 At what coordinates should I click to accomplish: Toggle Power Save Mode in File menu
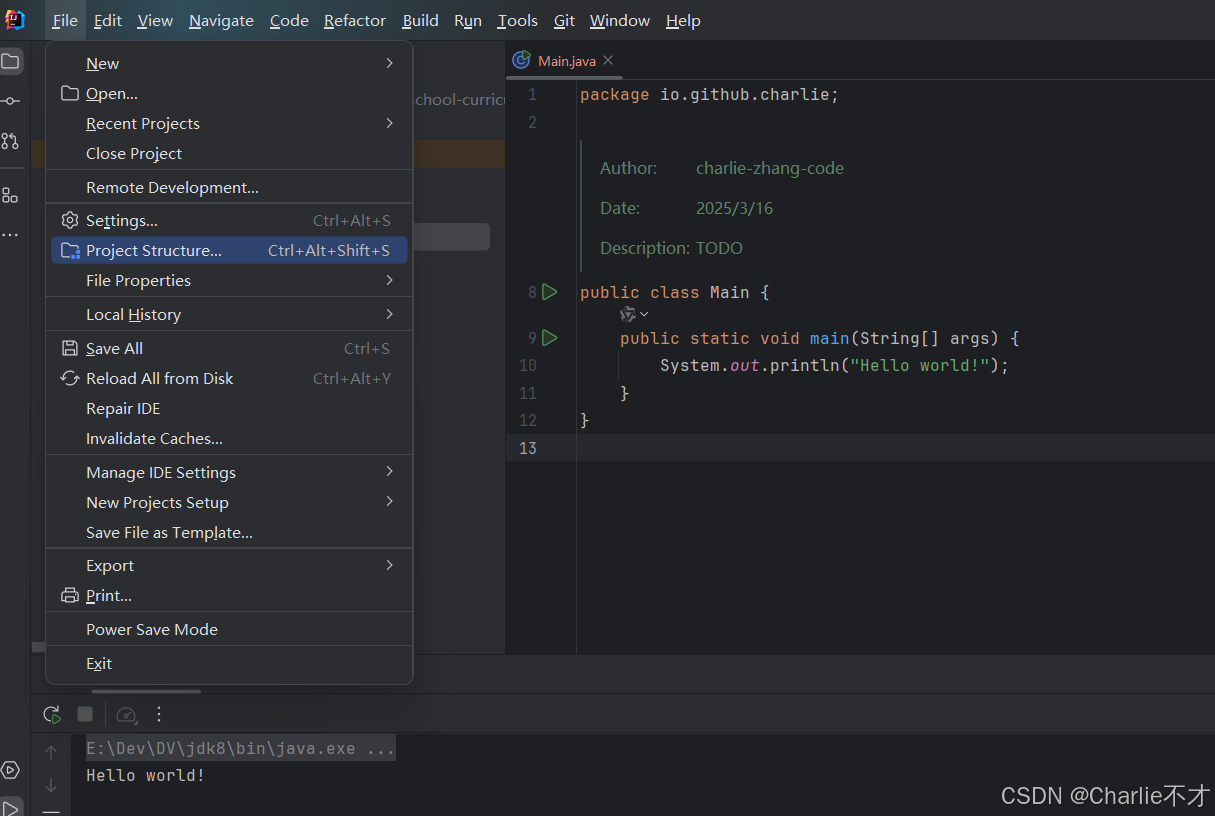pyautogui.click(x=152, y=629)
